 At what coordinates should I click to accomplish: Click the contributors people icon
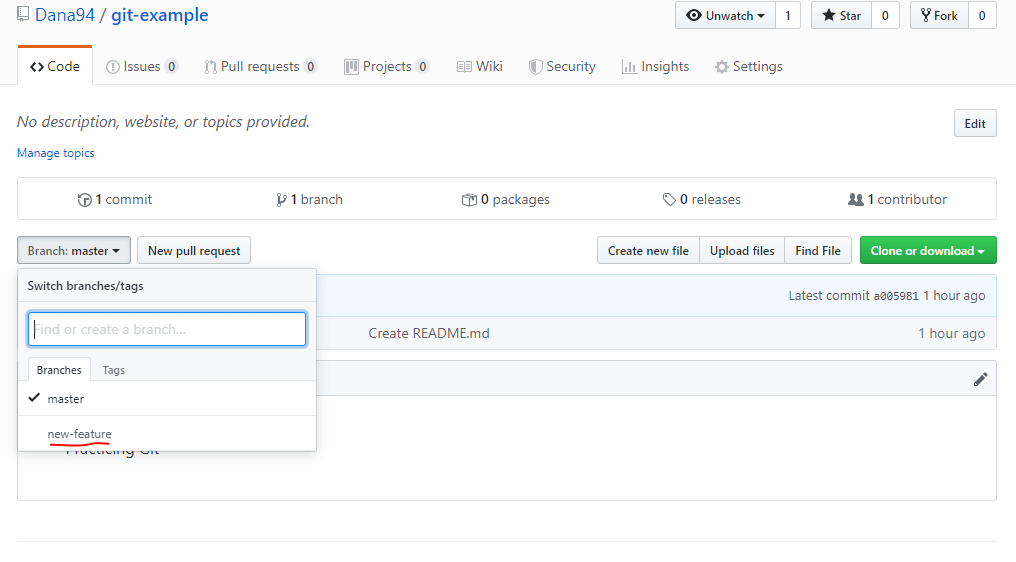[855, 200]
